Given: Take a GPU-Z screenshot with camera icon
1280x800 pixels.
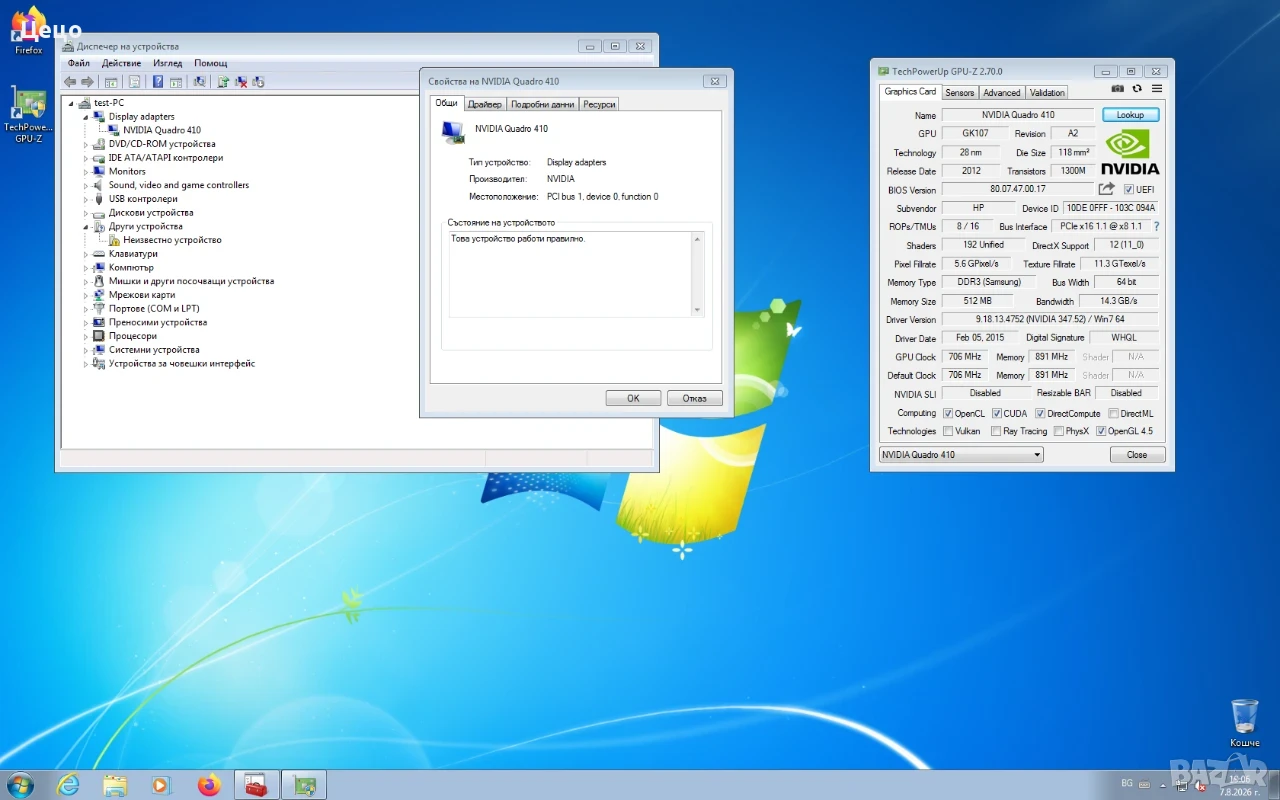Looking at the screenshot, I should click(1118, 89).
